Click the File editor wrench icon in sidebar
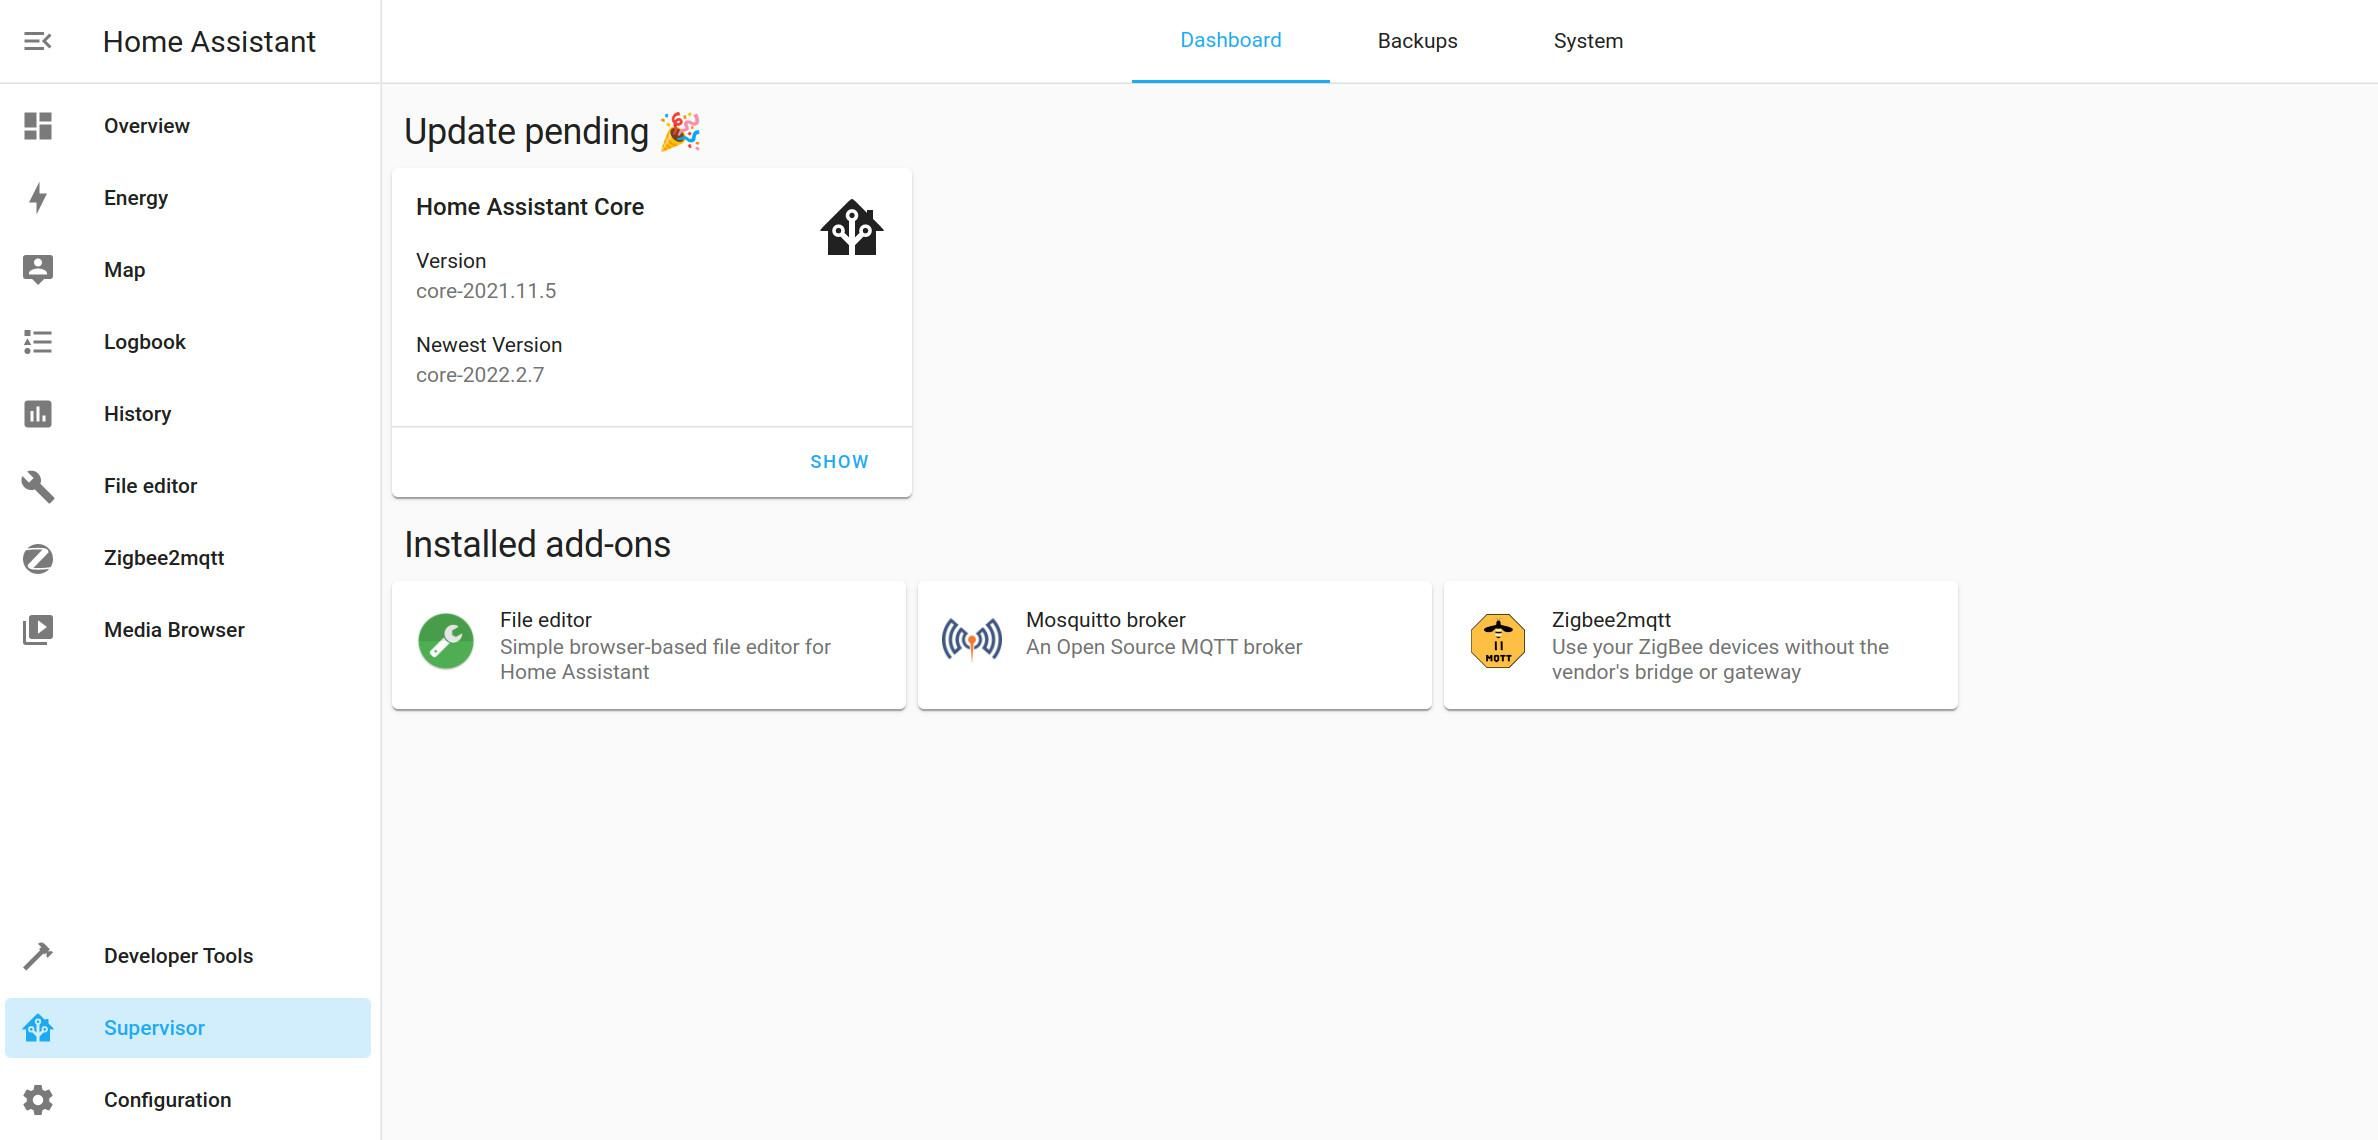 38,486
